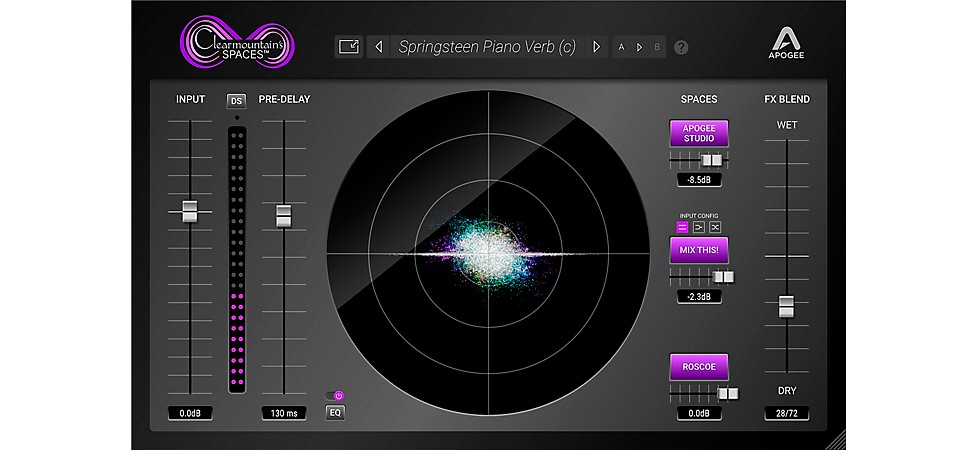Image resolution: width=976 pixels, height=450 pixels.
Task: Copy A to B with arrow button
Action: point(639,47)
